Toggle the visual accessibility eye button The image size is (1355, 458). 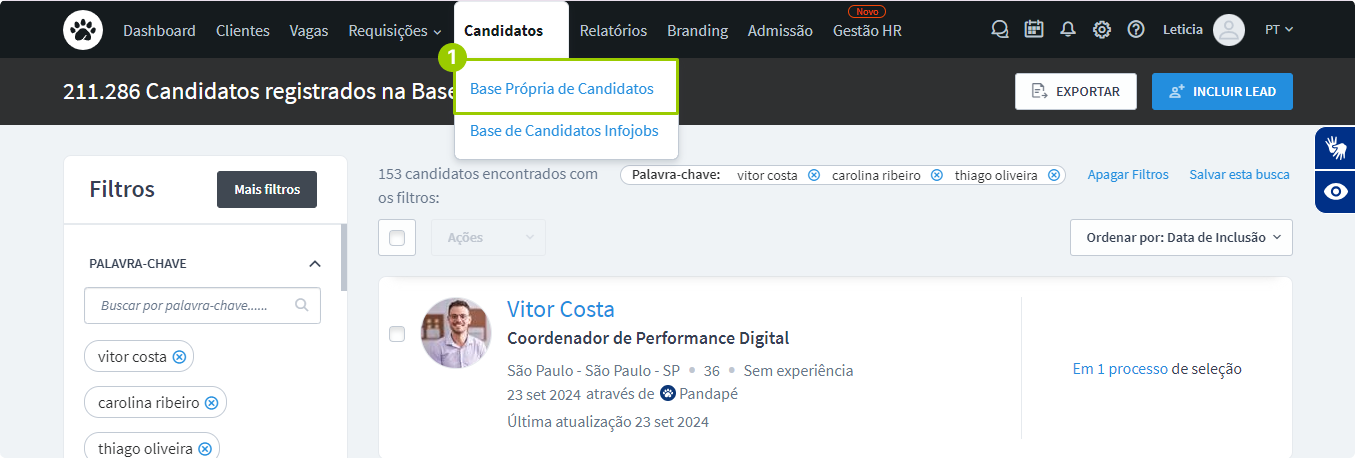pos(1335,192)
